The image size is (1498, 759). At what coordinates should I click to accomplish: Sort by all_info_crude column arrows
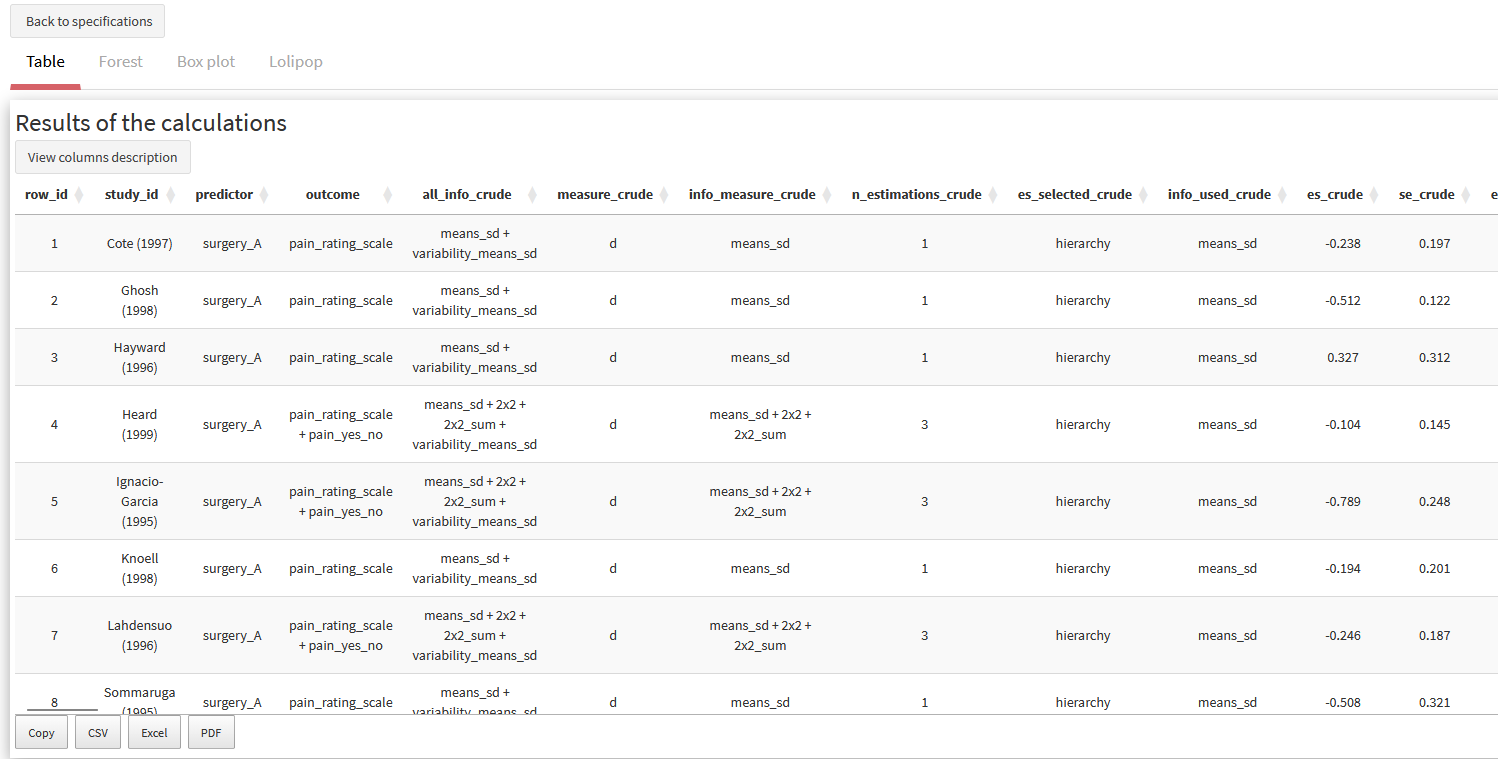coord(533,195)
